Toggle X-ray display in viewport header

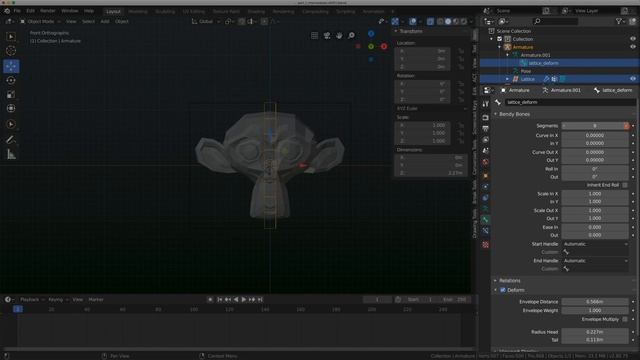[430, 21]
